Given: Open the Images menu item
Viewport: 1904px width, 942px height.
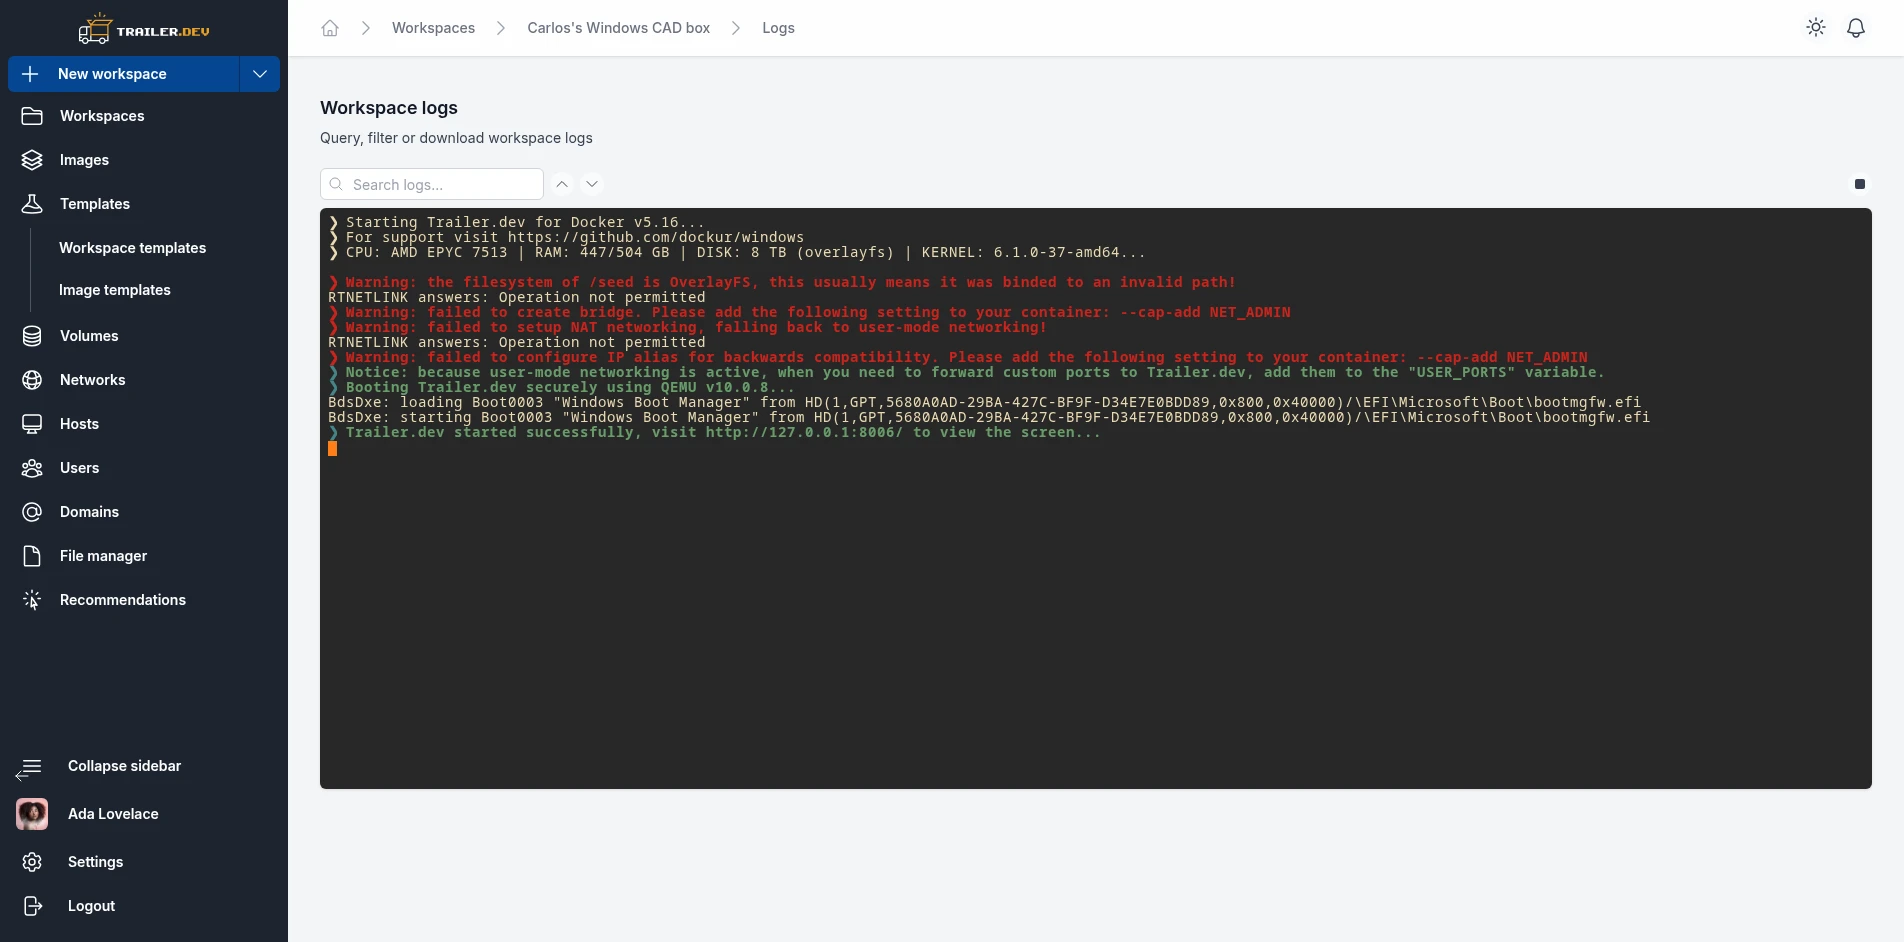Looking at the screenshot, I should click(x=144, y=160).
